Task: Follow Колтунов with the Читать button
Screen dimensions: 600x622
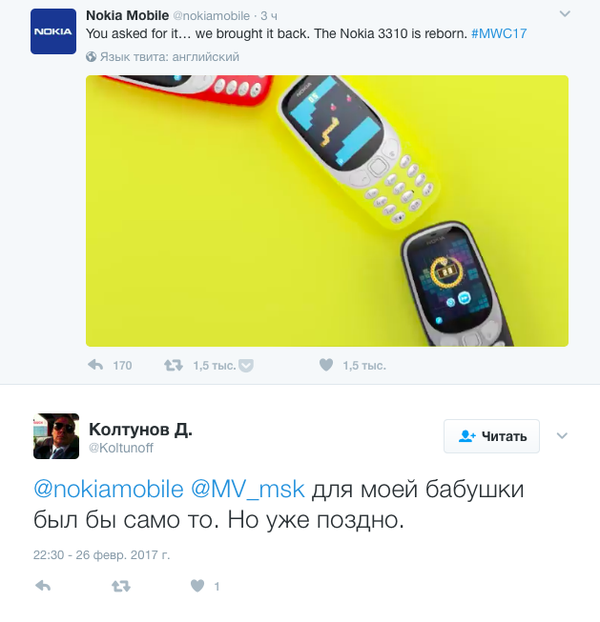Action: (x=492, y=436)
